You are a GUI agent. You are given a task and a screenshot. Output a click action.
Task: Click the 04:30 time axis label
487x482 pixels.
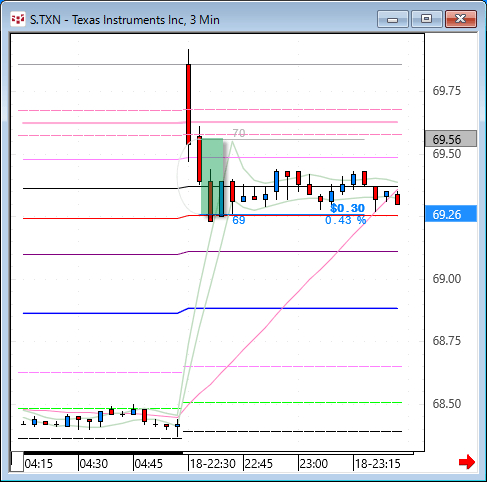[94, 464]
